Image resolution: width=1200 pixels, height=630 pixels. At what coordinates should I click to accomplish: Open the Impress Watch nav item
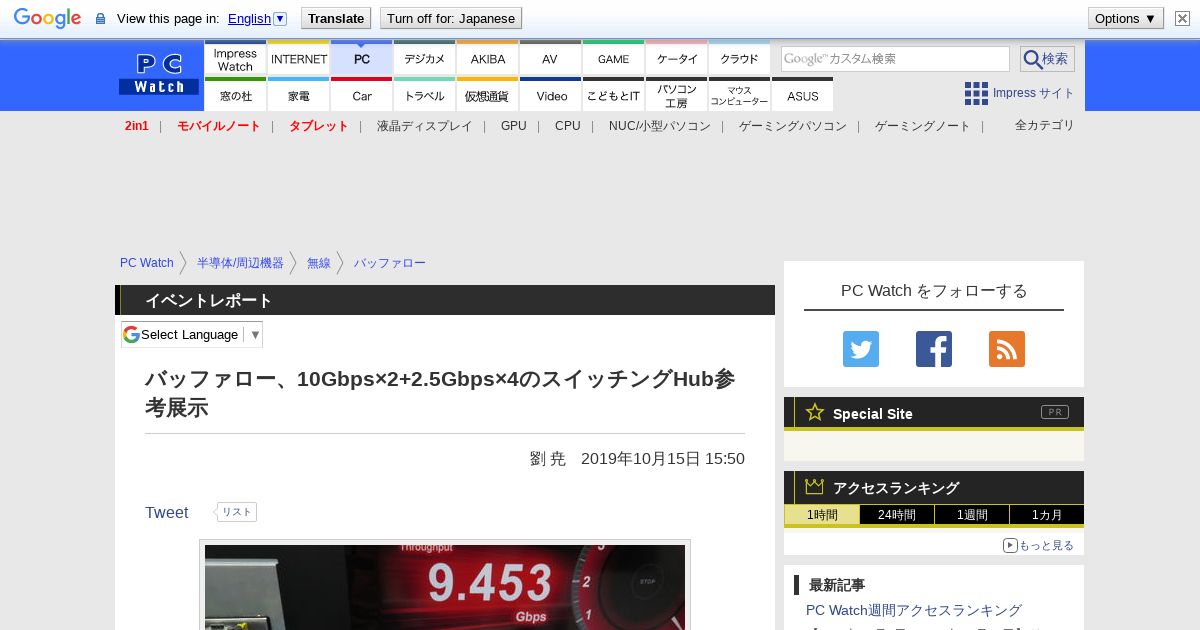[235, 60]
